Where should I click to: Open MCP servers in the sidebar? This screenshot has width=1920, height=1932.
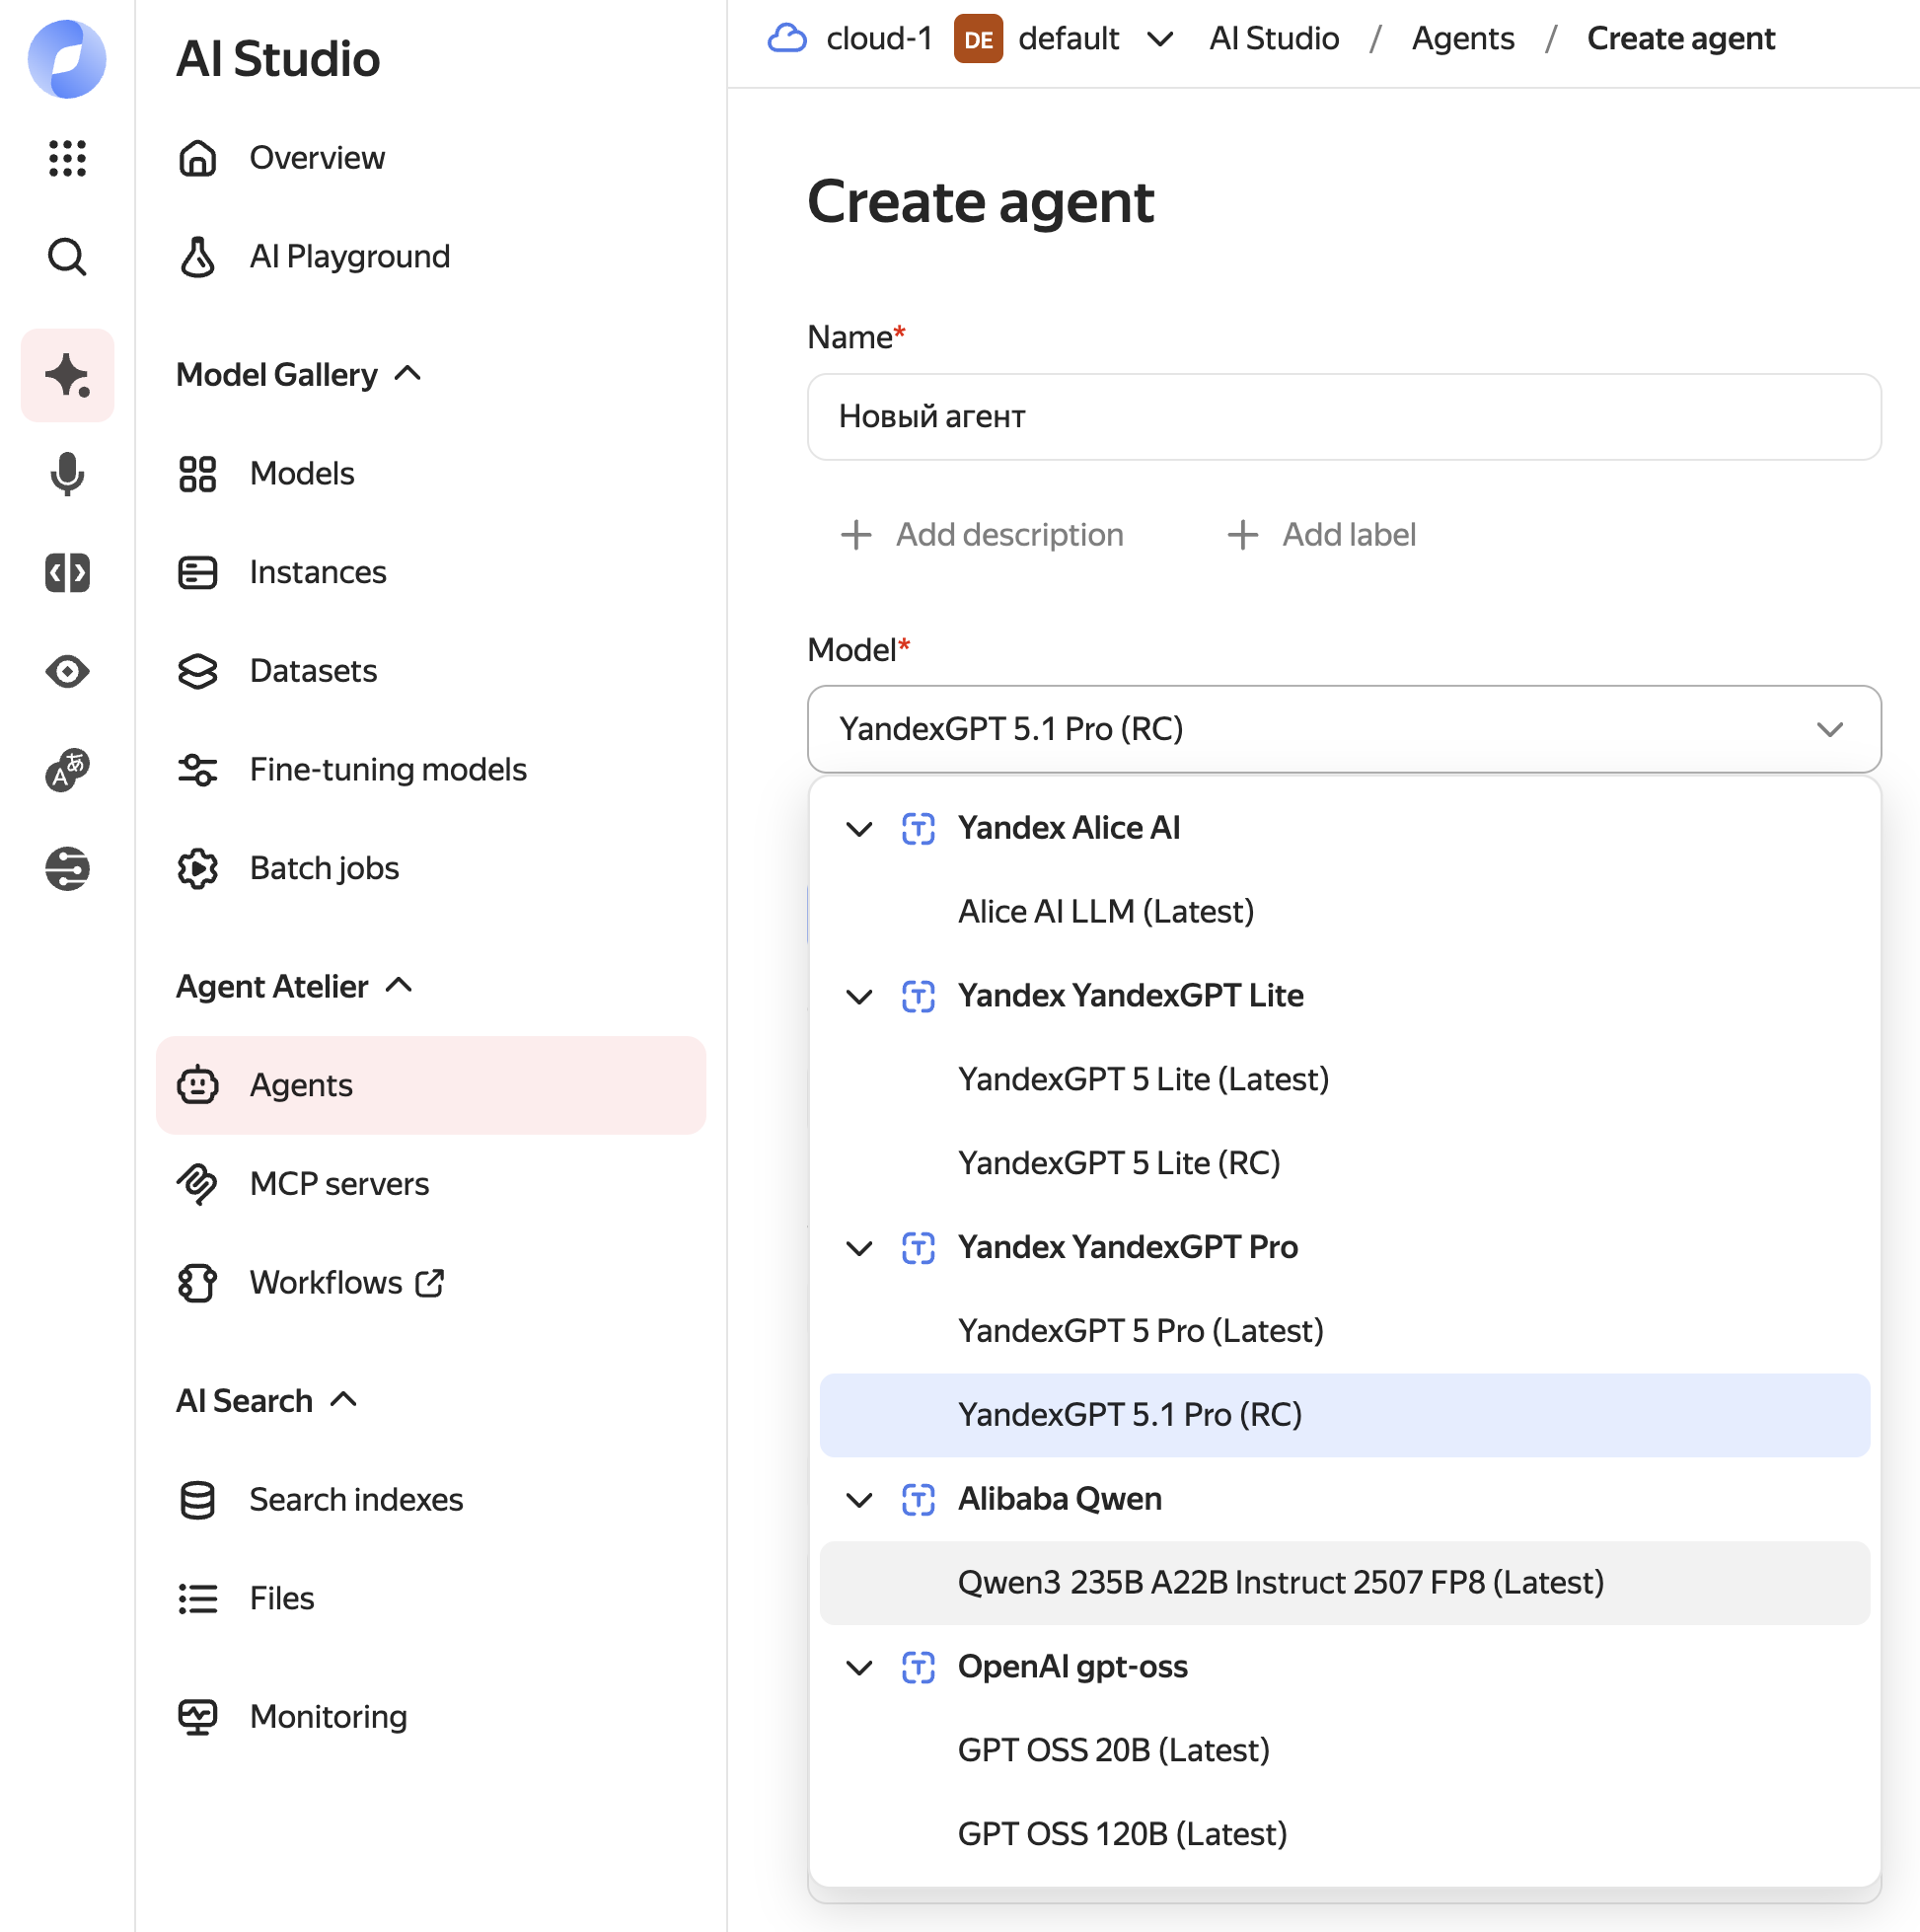[x=339, y=1184]
